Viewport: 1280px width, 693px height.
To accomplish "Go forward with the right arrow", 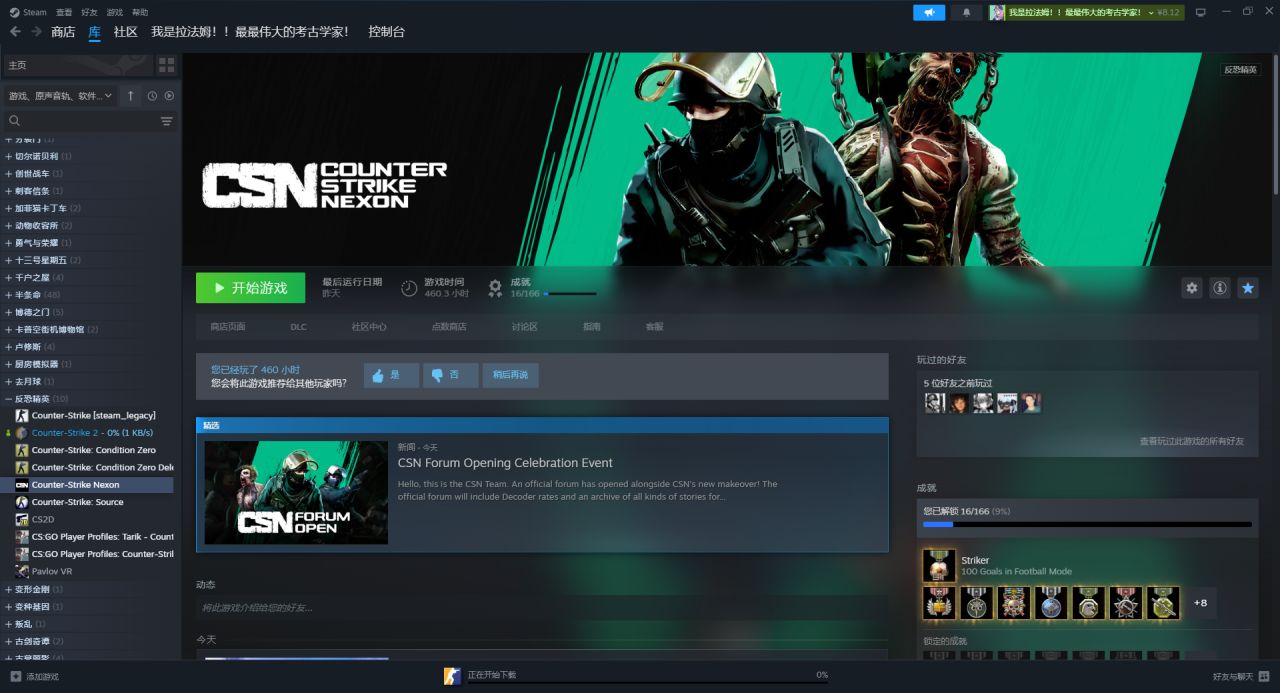I will (36, 32).
